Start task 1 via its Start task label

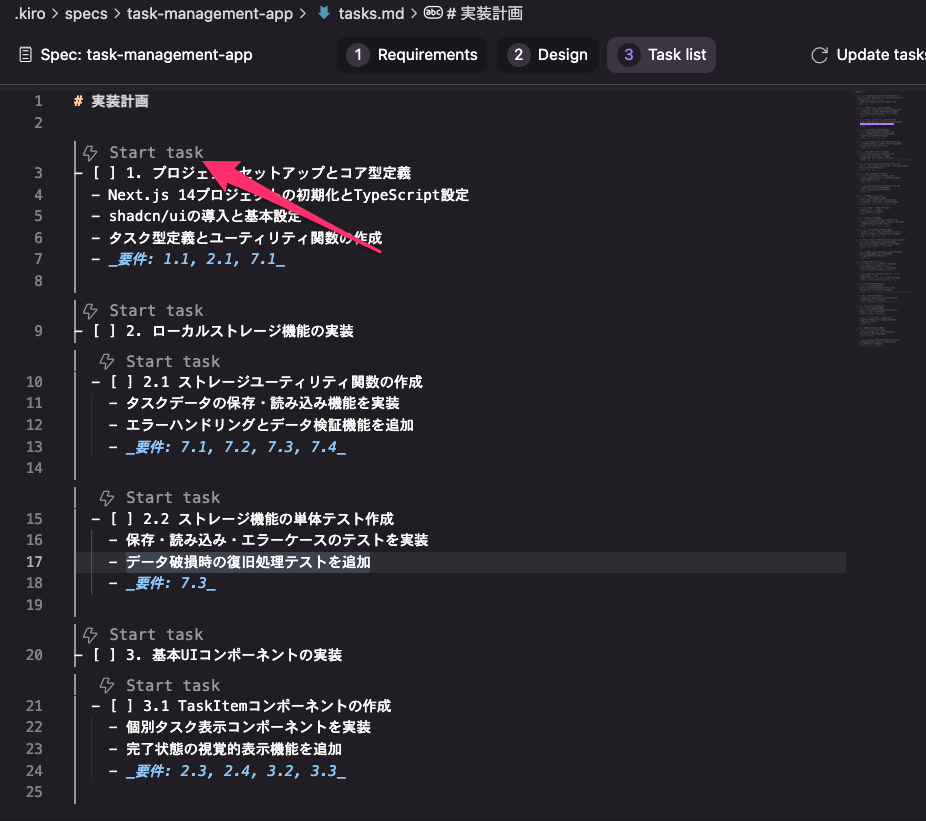pos(156,152)
